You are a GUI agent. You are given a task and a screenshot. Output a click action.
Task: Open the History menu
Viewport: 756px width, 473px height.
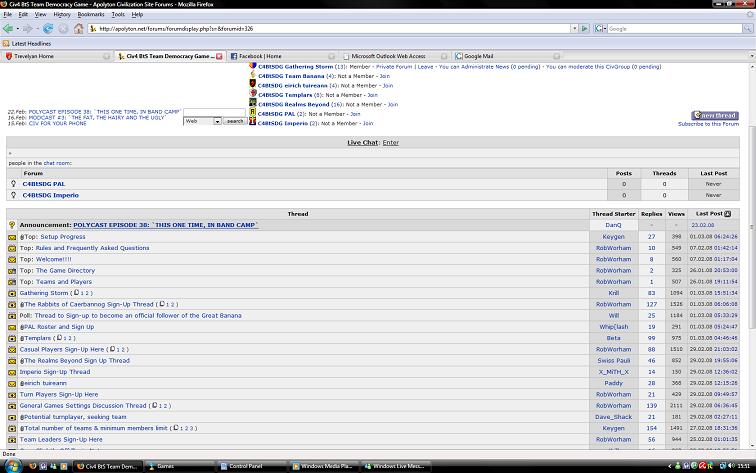pyautogui.click(x=62, y=15)
